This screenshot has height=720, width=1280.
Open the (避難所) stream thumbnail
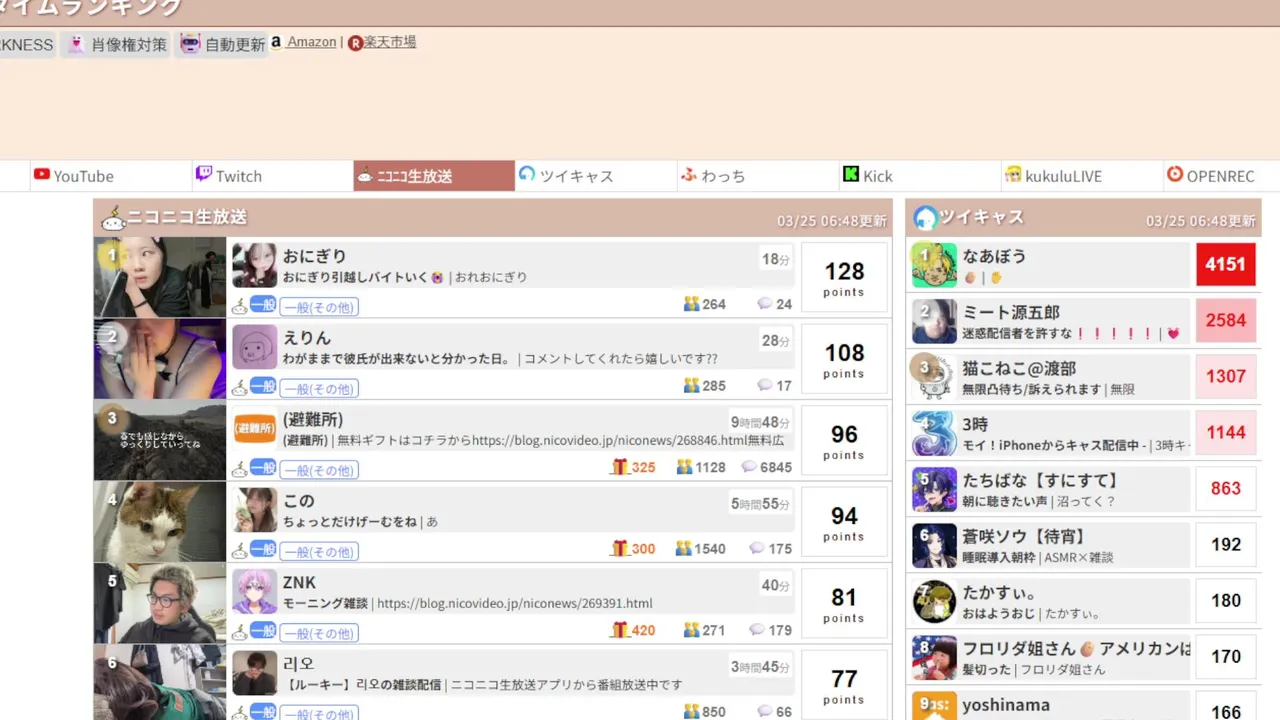[160, 441]
